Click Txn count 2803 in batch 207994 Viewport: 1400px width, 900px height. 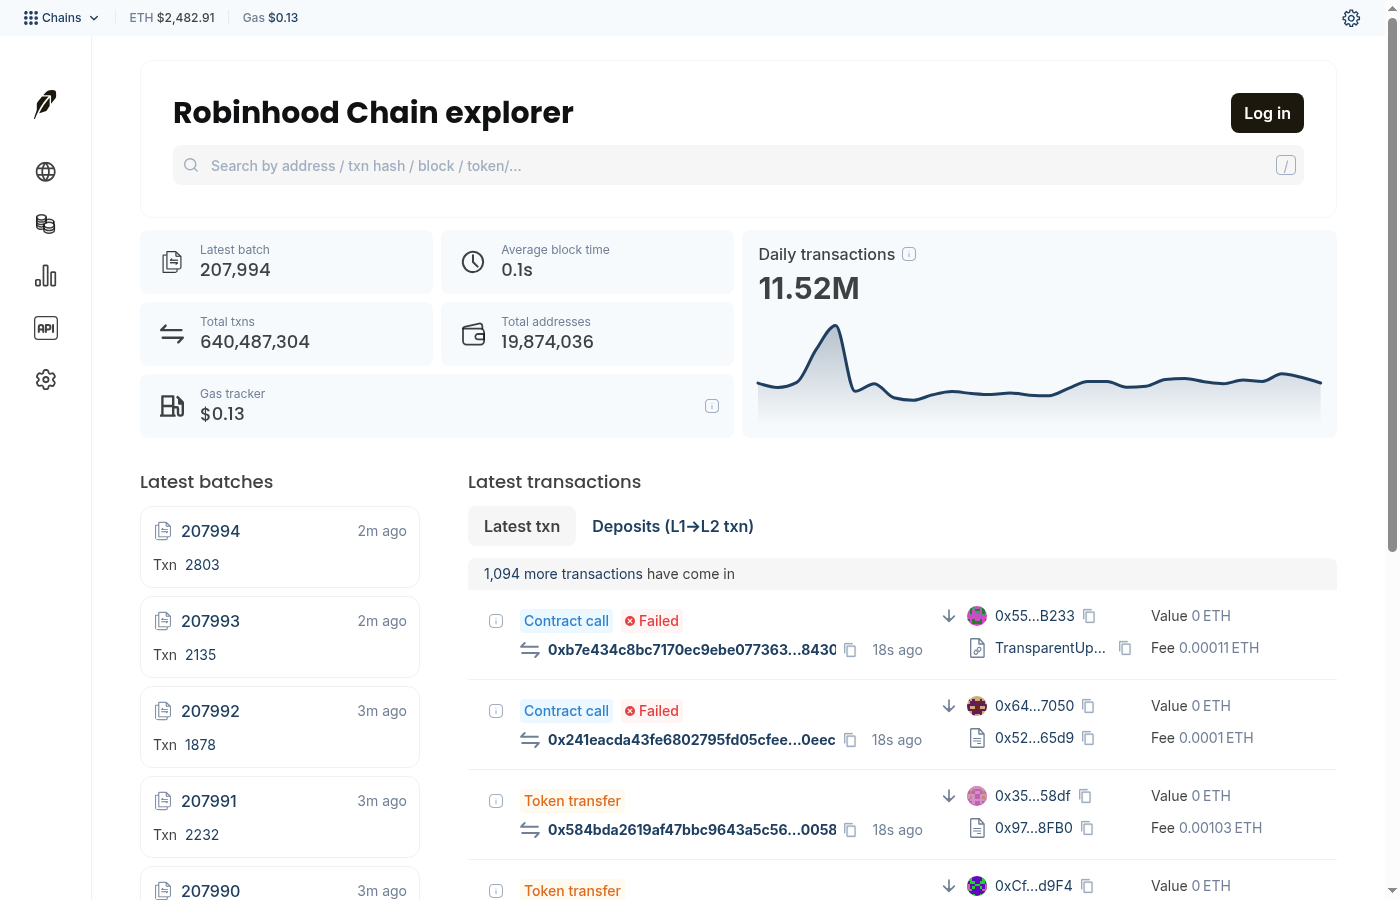click(x=202, y=565)
